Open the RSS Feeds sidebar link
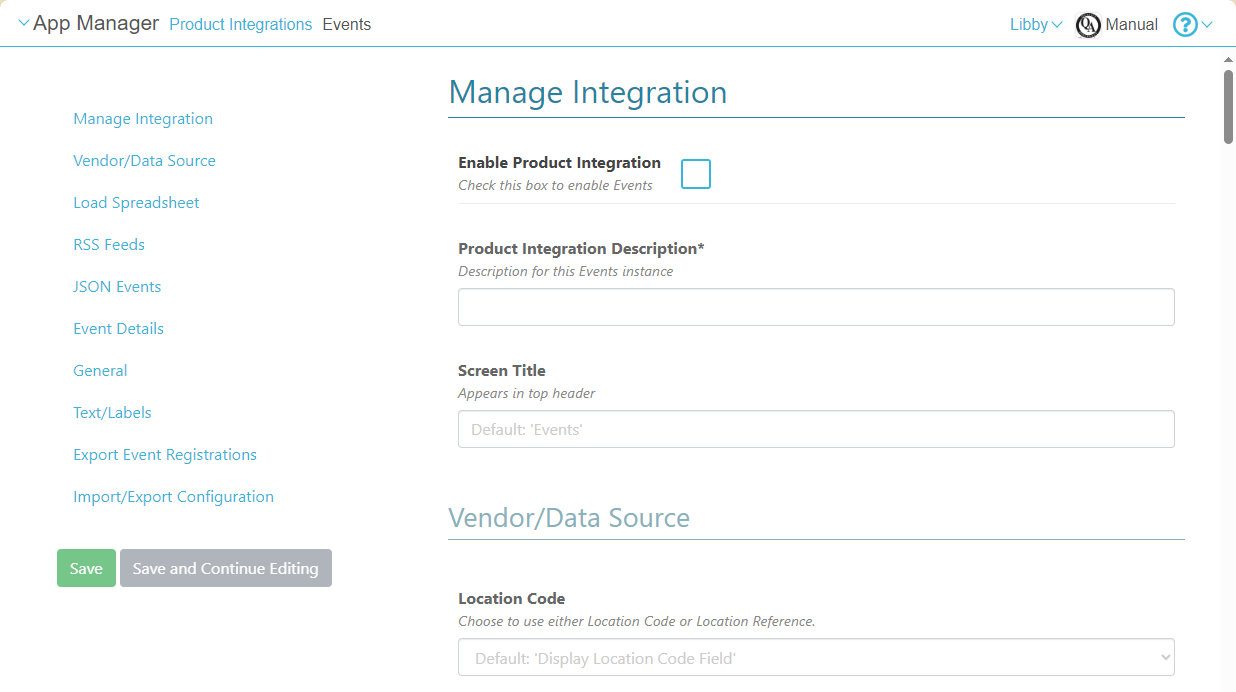The width and height of the screenshot is (1236, 692). (x=109, y=245)
